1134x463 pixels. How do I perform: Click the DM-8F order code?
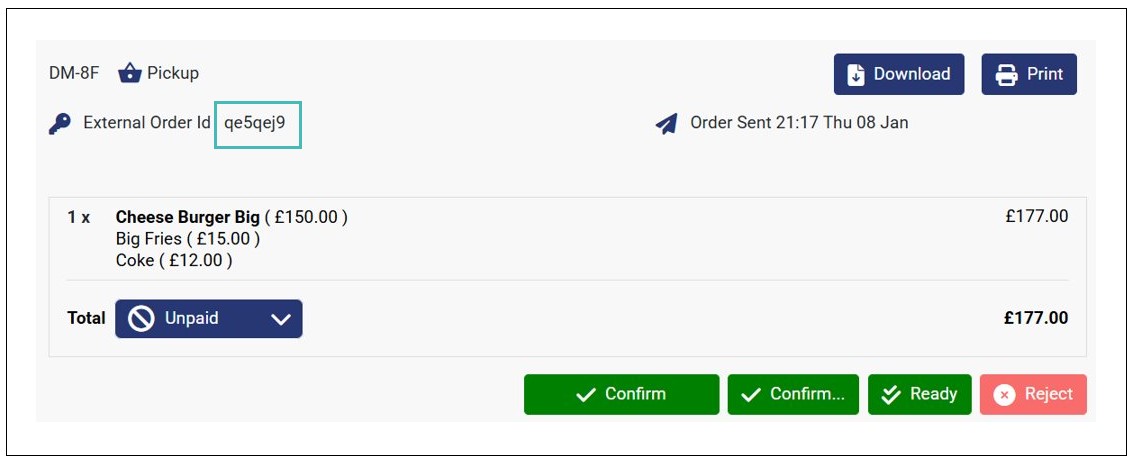click(x=74, y=73)
